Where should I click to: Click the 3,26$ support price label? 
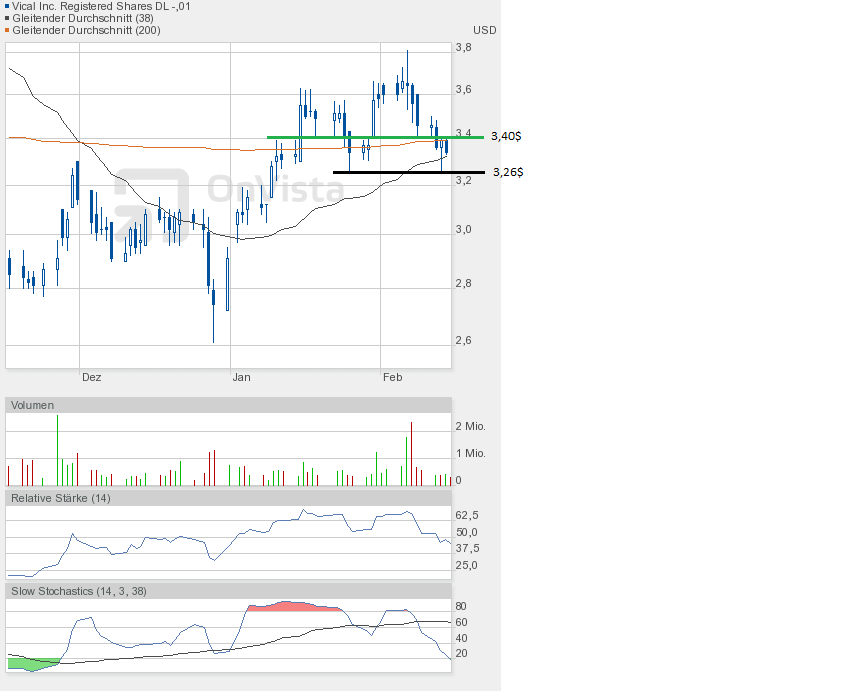pos(506,172)
